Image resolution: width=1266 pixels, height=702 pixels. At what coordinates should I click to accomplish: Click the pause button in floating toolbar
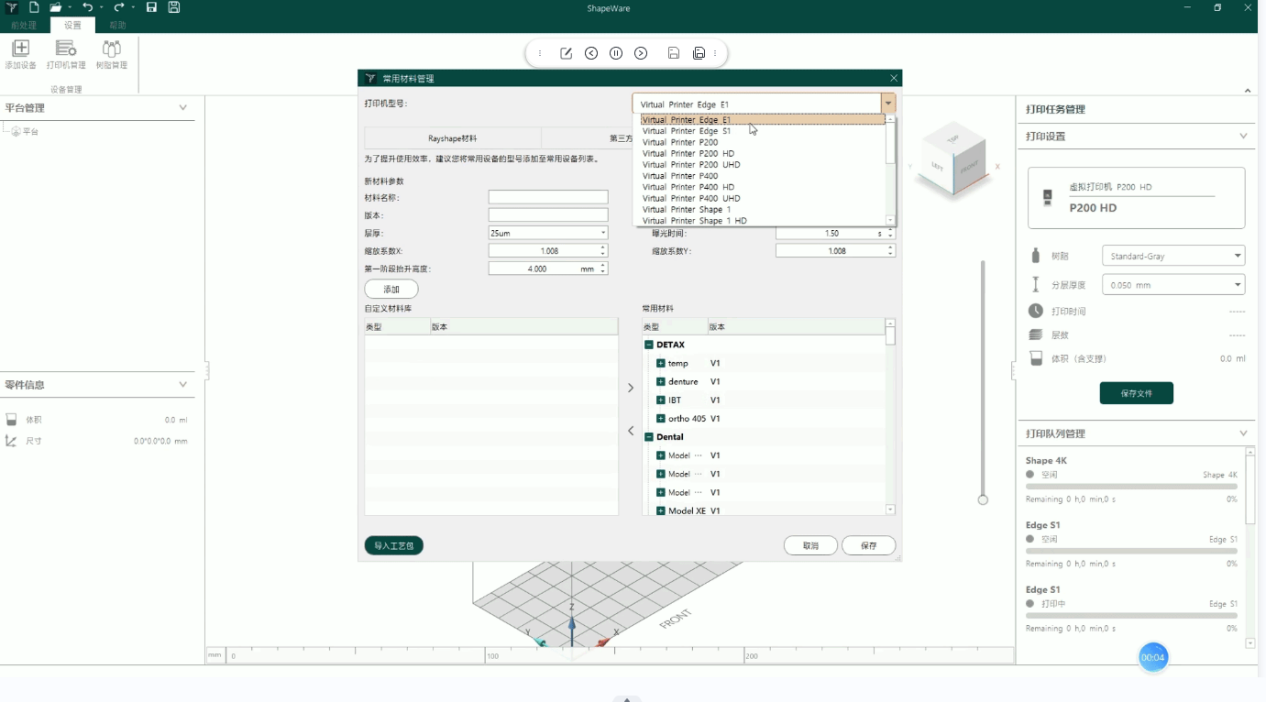(616, 54)
